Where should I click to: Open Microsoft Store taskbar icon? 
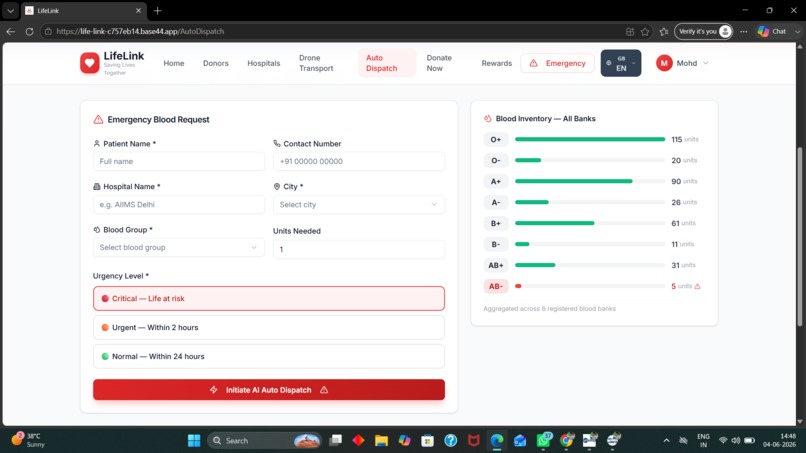[427, 441]
